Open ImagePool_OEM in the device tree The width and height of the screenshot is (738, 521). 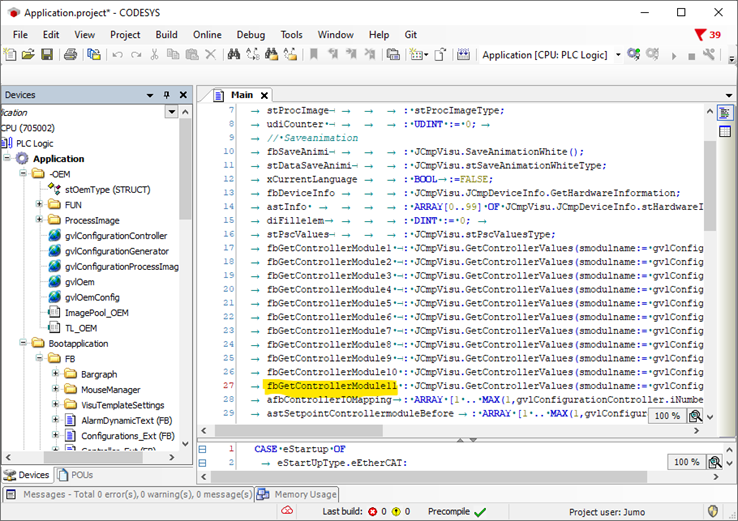[96, 312]
